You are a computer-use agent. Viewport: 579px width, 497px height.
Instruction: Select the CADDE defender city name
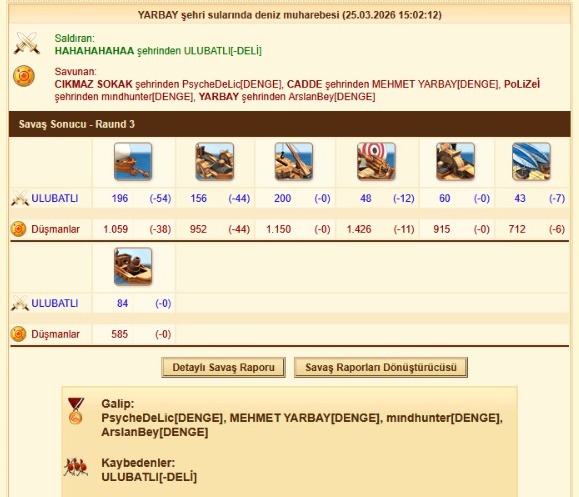click(304, 84)
